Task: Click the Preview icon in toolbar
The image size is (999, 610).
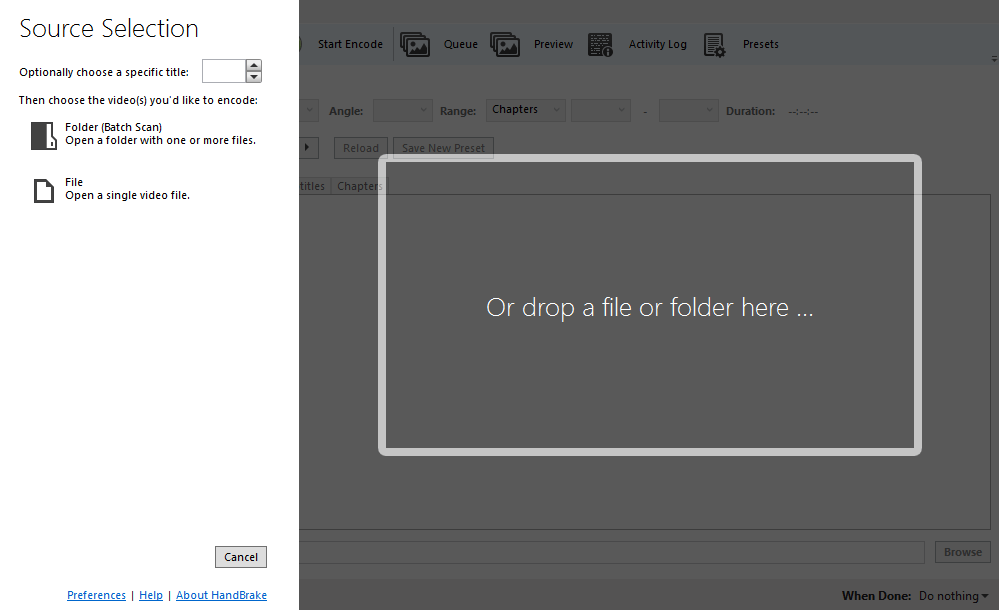Action: [x=505, y=44]
